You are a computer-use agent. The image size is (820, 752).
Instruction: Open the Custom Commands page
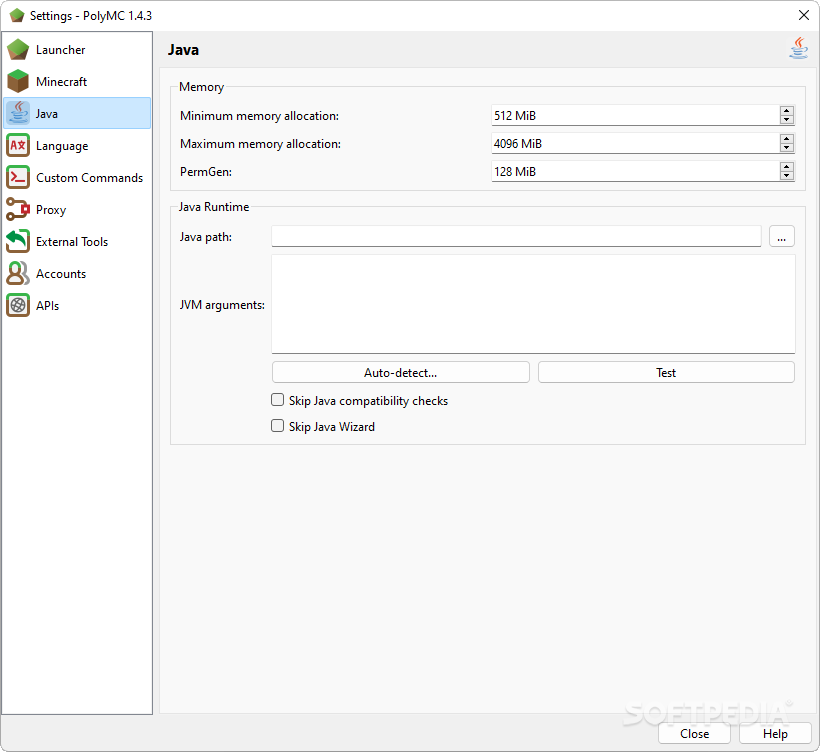click(77, 177)
